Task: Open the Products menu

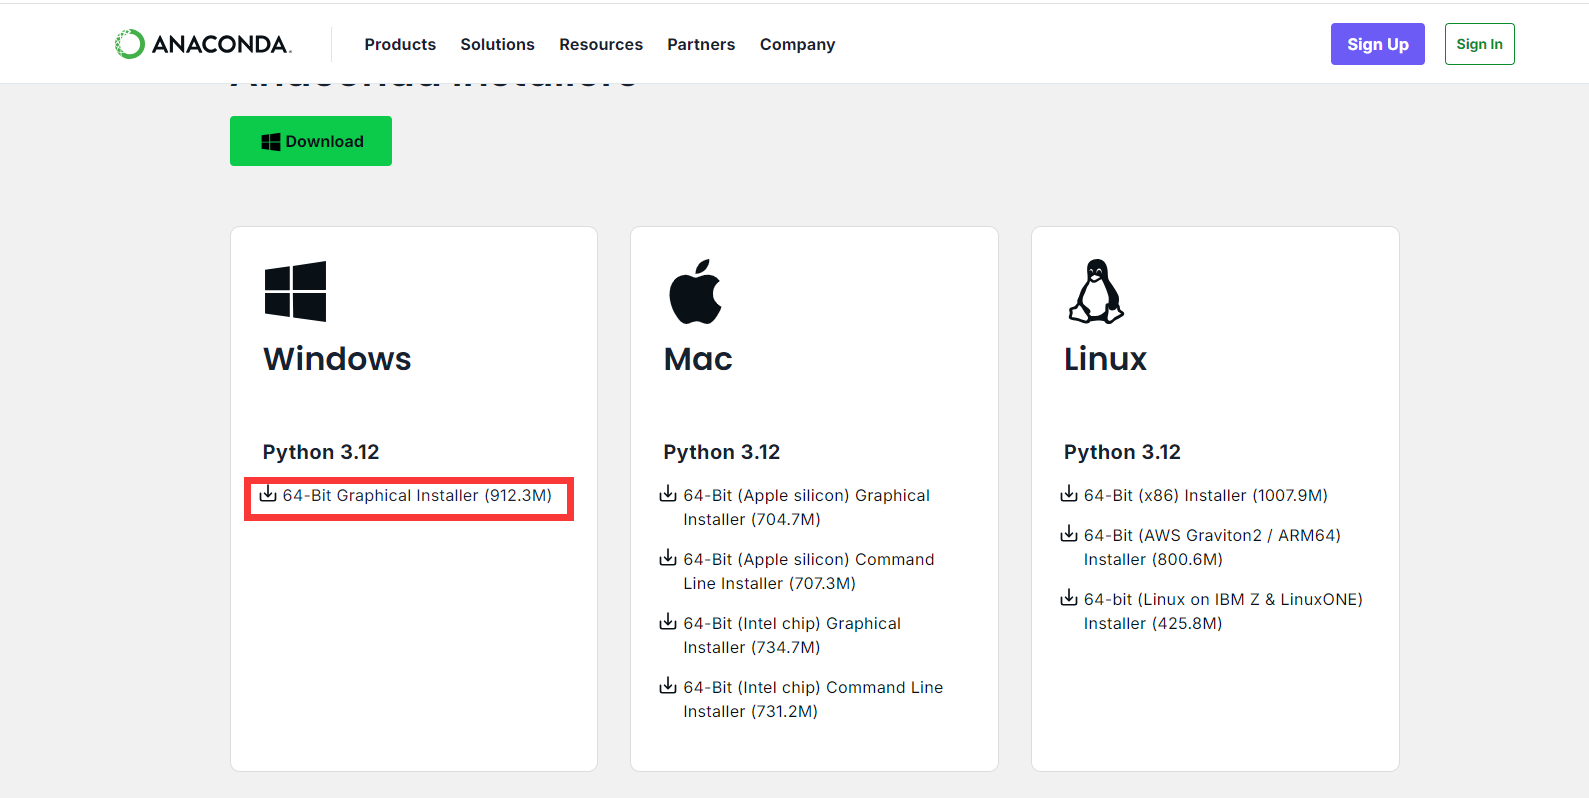Action: [x=400, y=44]
